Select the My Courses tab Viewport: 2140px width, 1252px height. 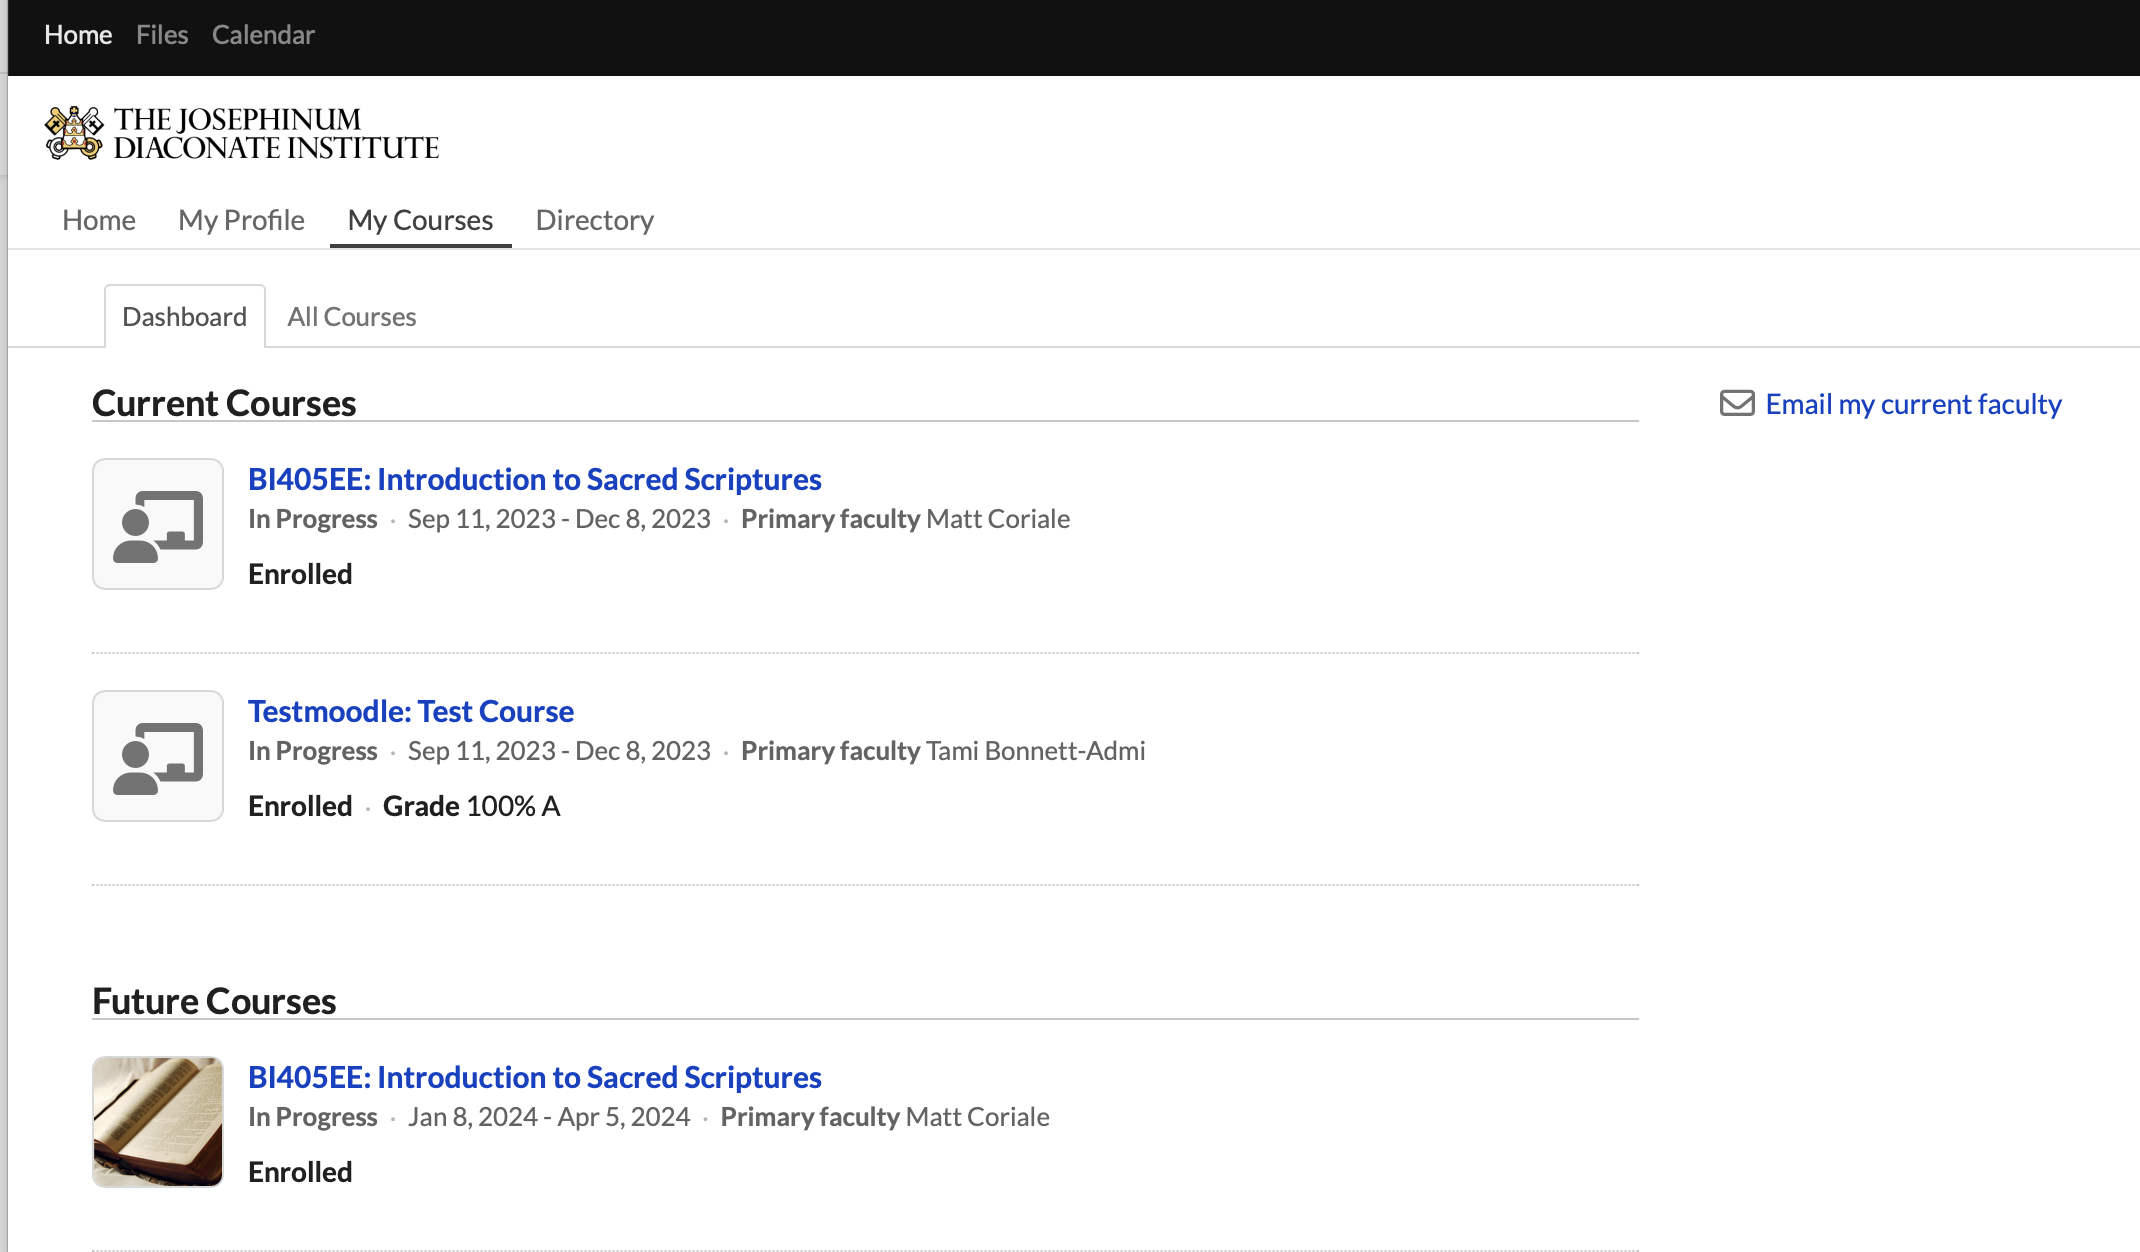(x=420, y=220)
